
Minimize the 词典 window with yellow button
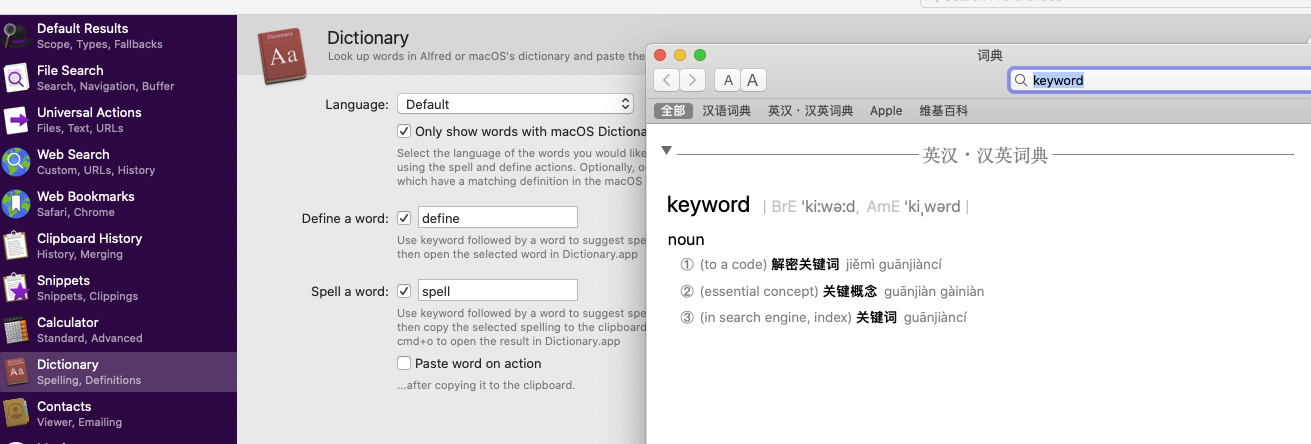click(680, 55)
